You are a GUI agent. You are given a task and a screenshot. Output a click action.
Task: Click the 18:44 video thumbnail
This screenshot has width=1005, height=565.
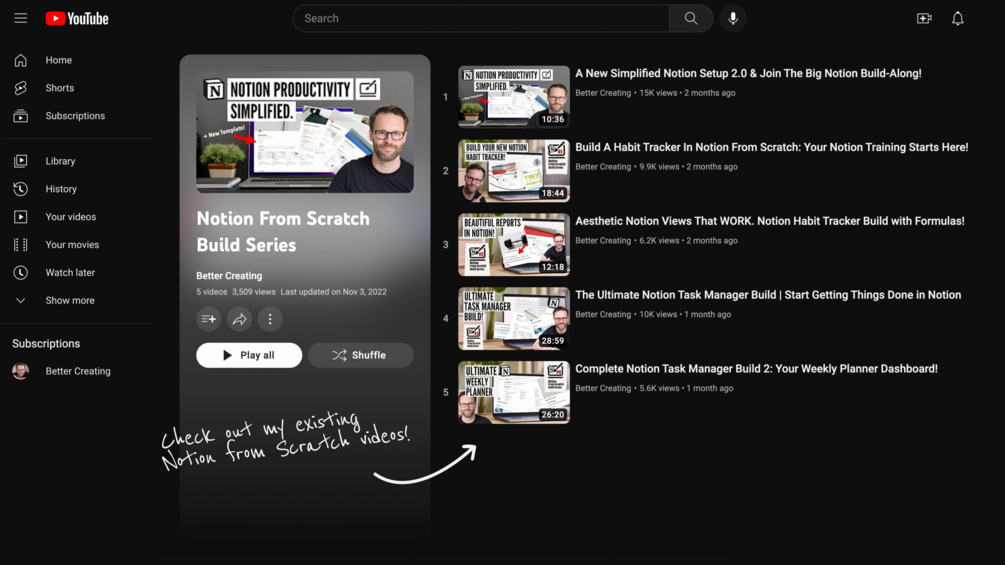click(514, 170)
